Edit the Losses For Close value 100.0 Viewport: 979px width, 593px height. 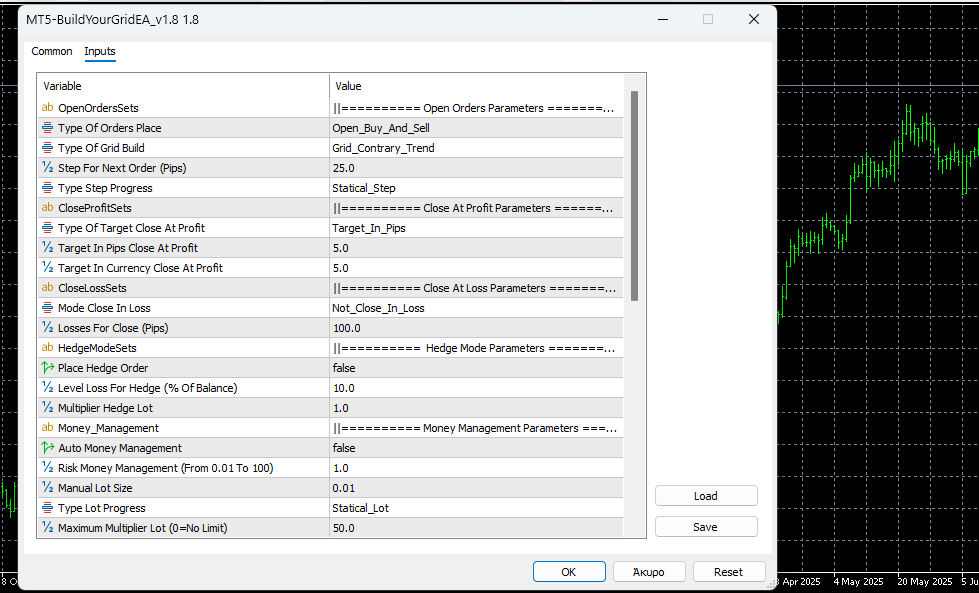click(476, 328)
